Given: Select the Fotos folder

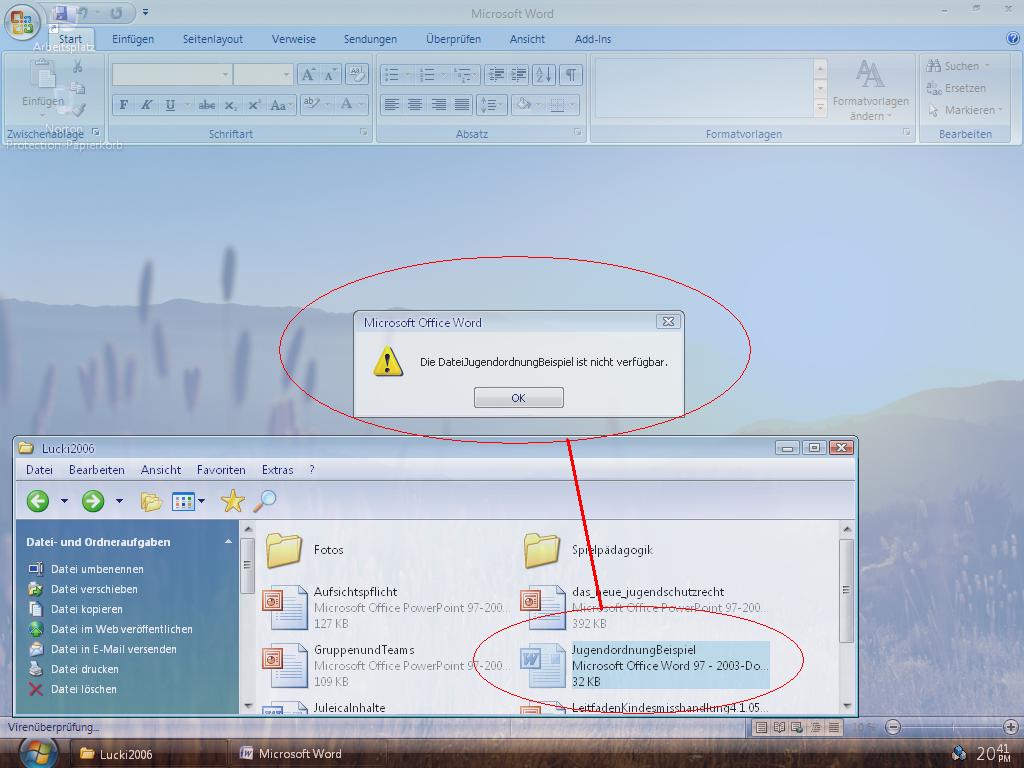Looking at the screenshot, I should click(x=304, y=550).
